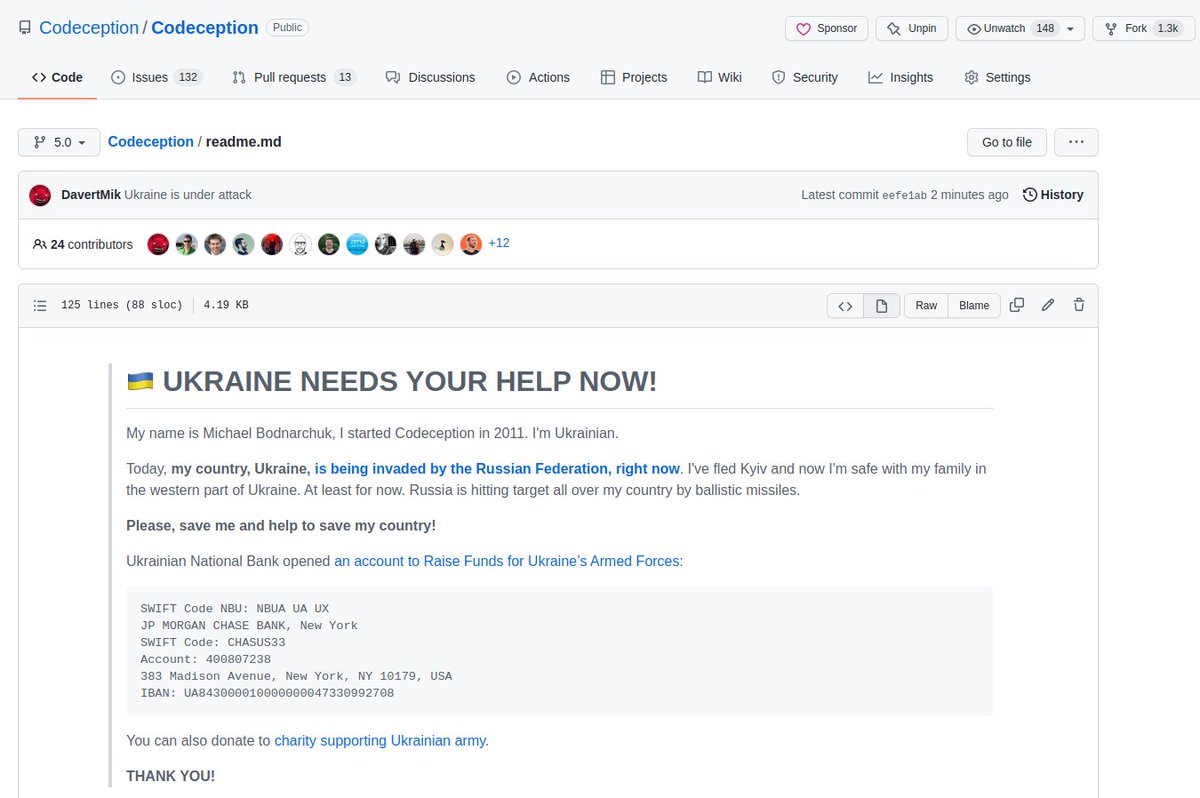Edit this file with pencil icon
The width and height of the screenshot is (1200, 798).
pos(1048,305)
